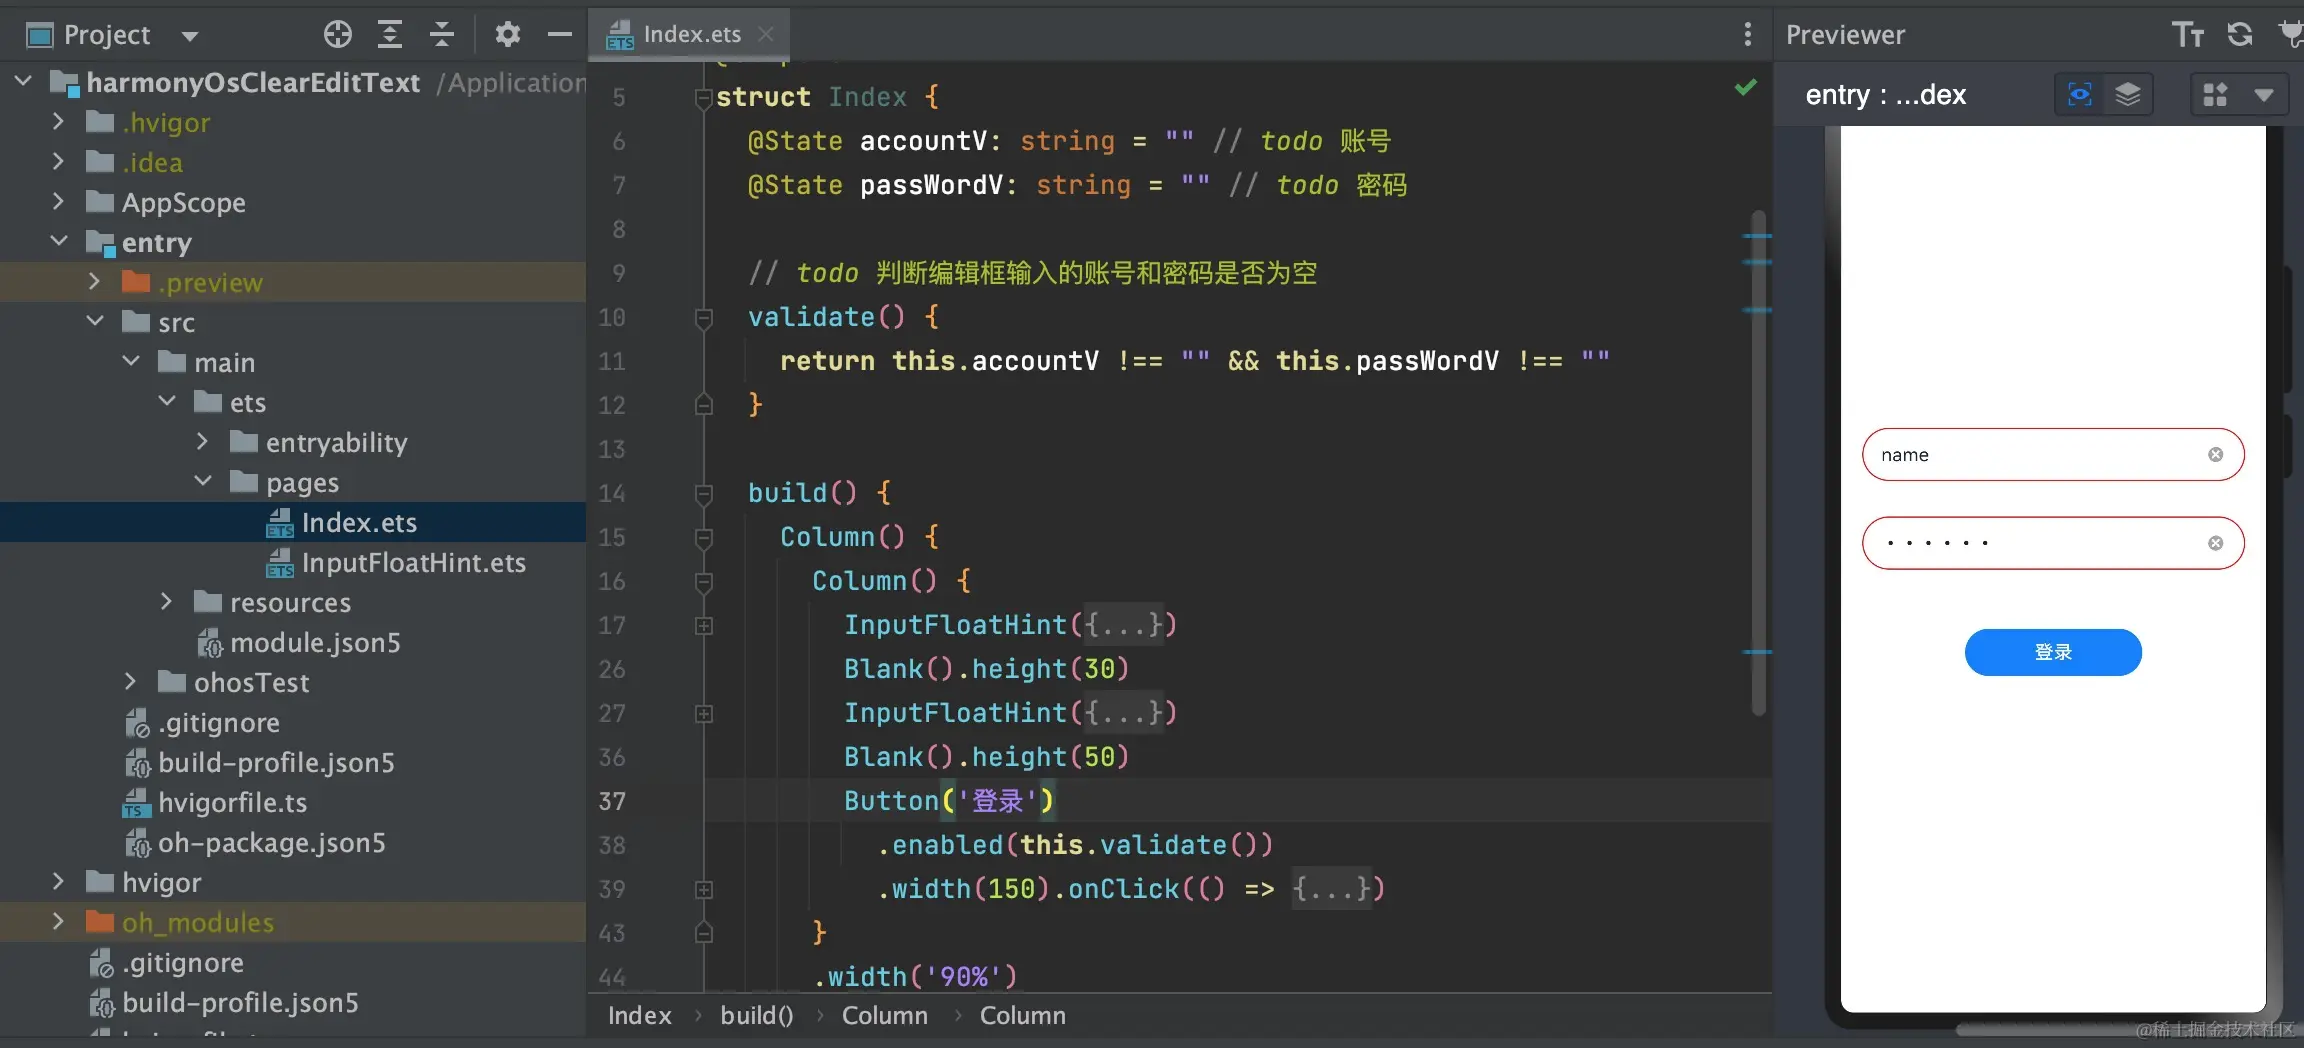Unfold InputFloatHint block on line 27
This screenshot has width=2304, height=1048.
(x=703, y=714)
